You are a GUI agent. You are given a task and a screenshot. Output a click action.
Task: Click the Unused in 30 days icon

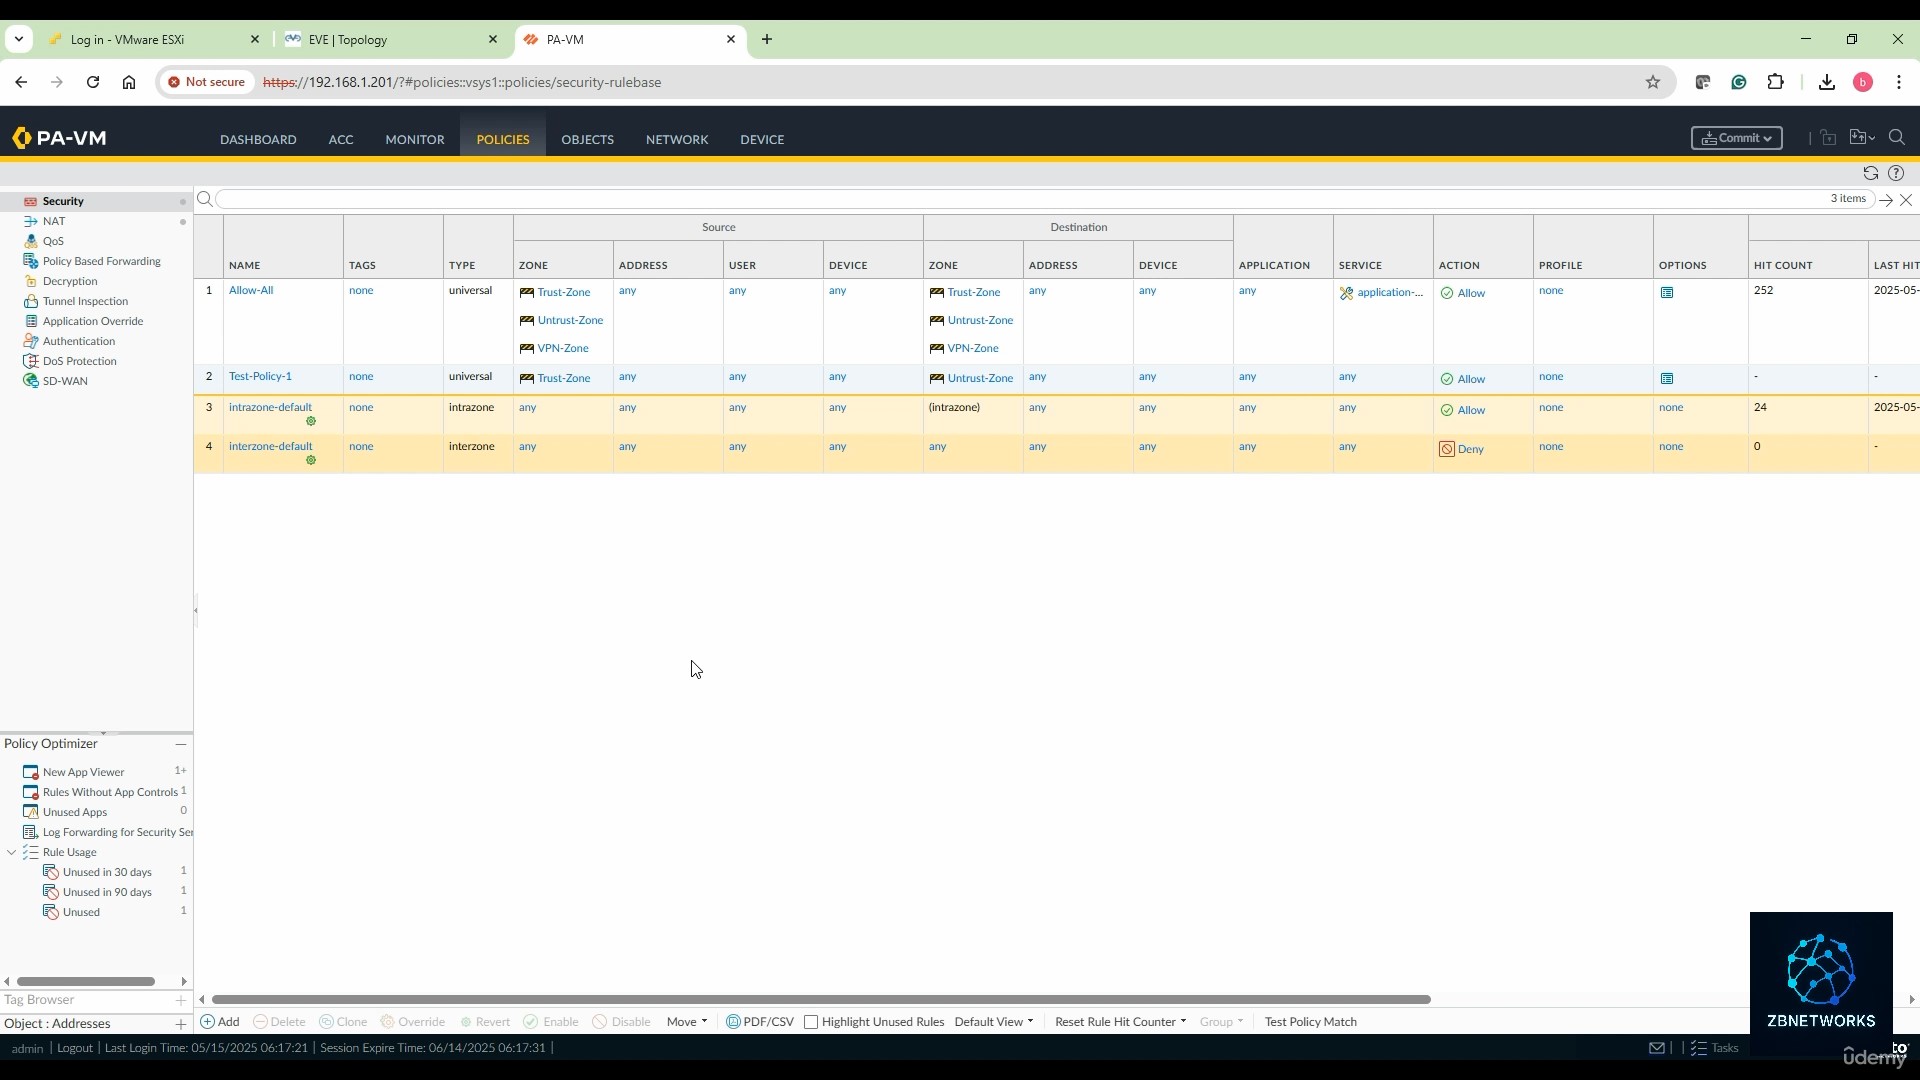tap(51, 872)
